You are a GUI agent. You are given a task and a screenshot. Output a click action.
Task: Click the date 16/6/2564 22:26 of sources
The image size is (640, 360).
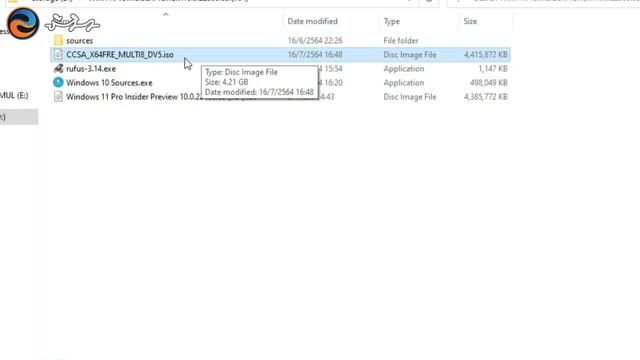[315, 40]
